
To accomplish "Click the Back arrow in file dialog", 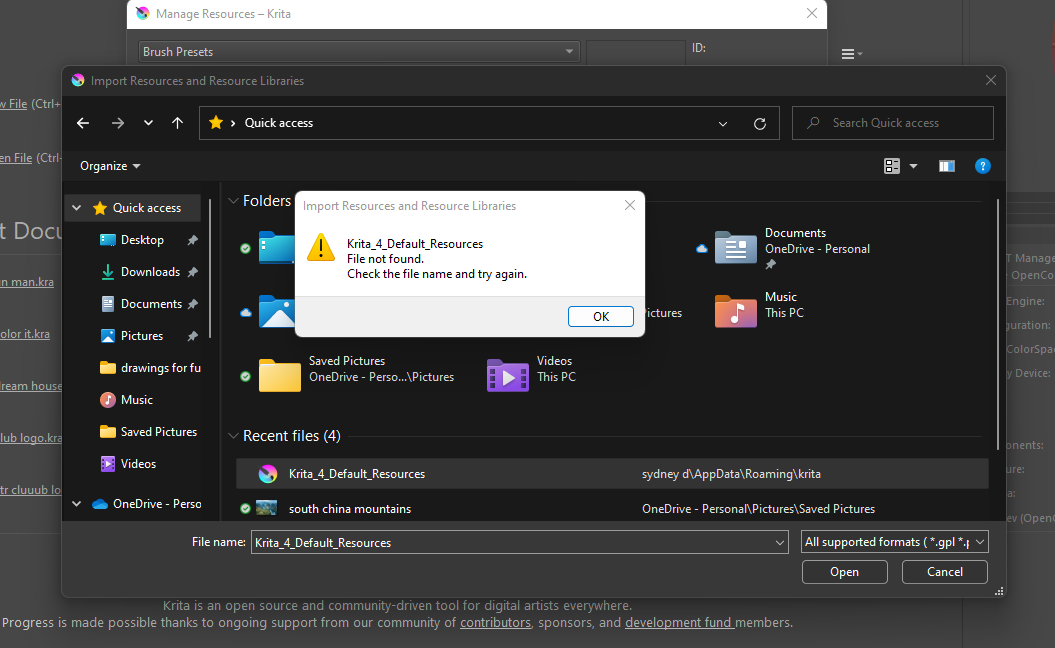I will point(83,123).
